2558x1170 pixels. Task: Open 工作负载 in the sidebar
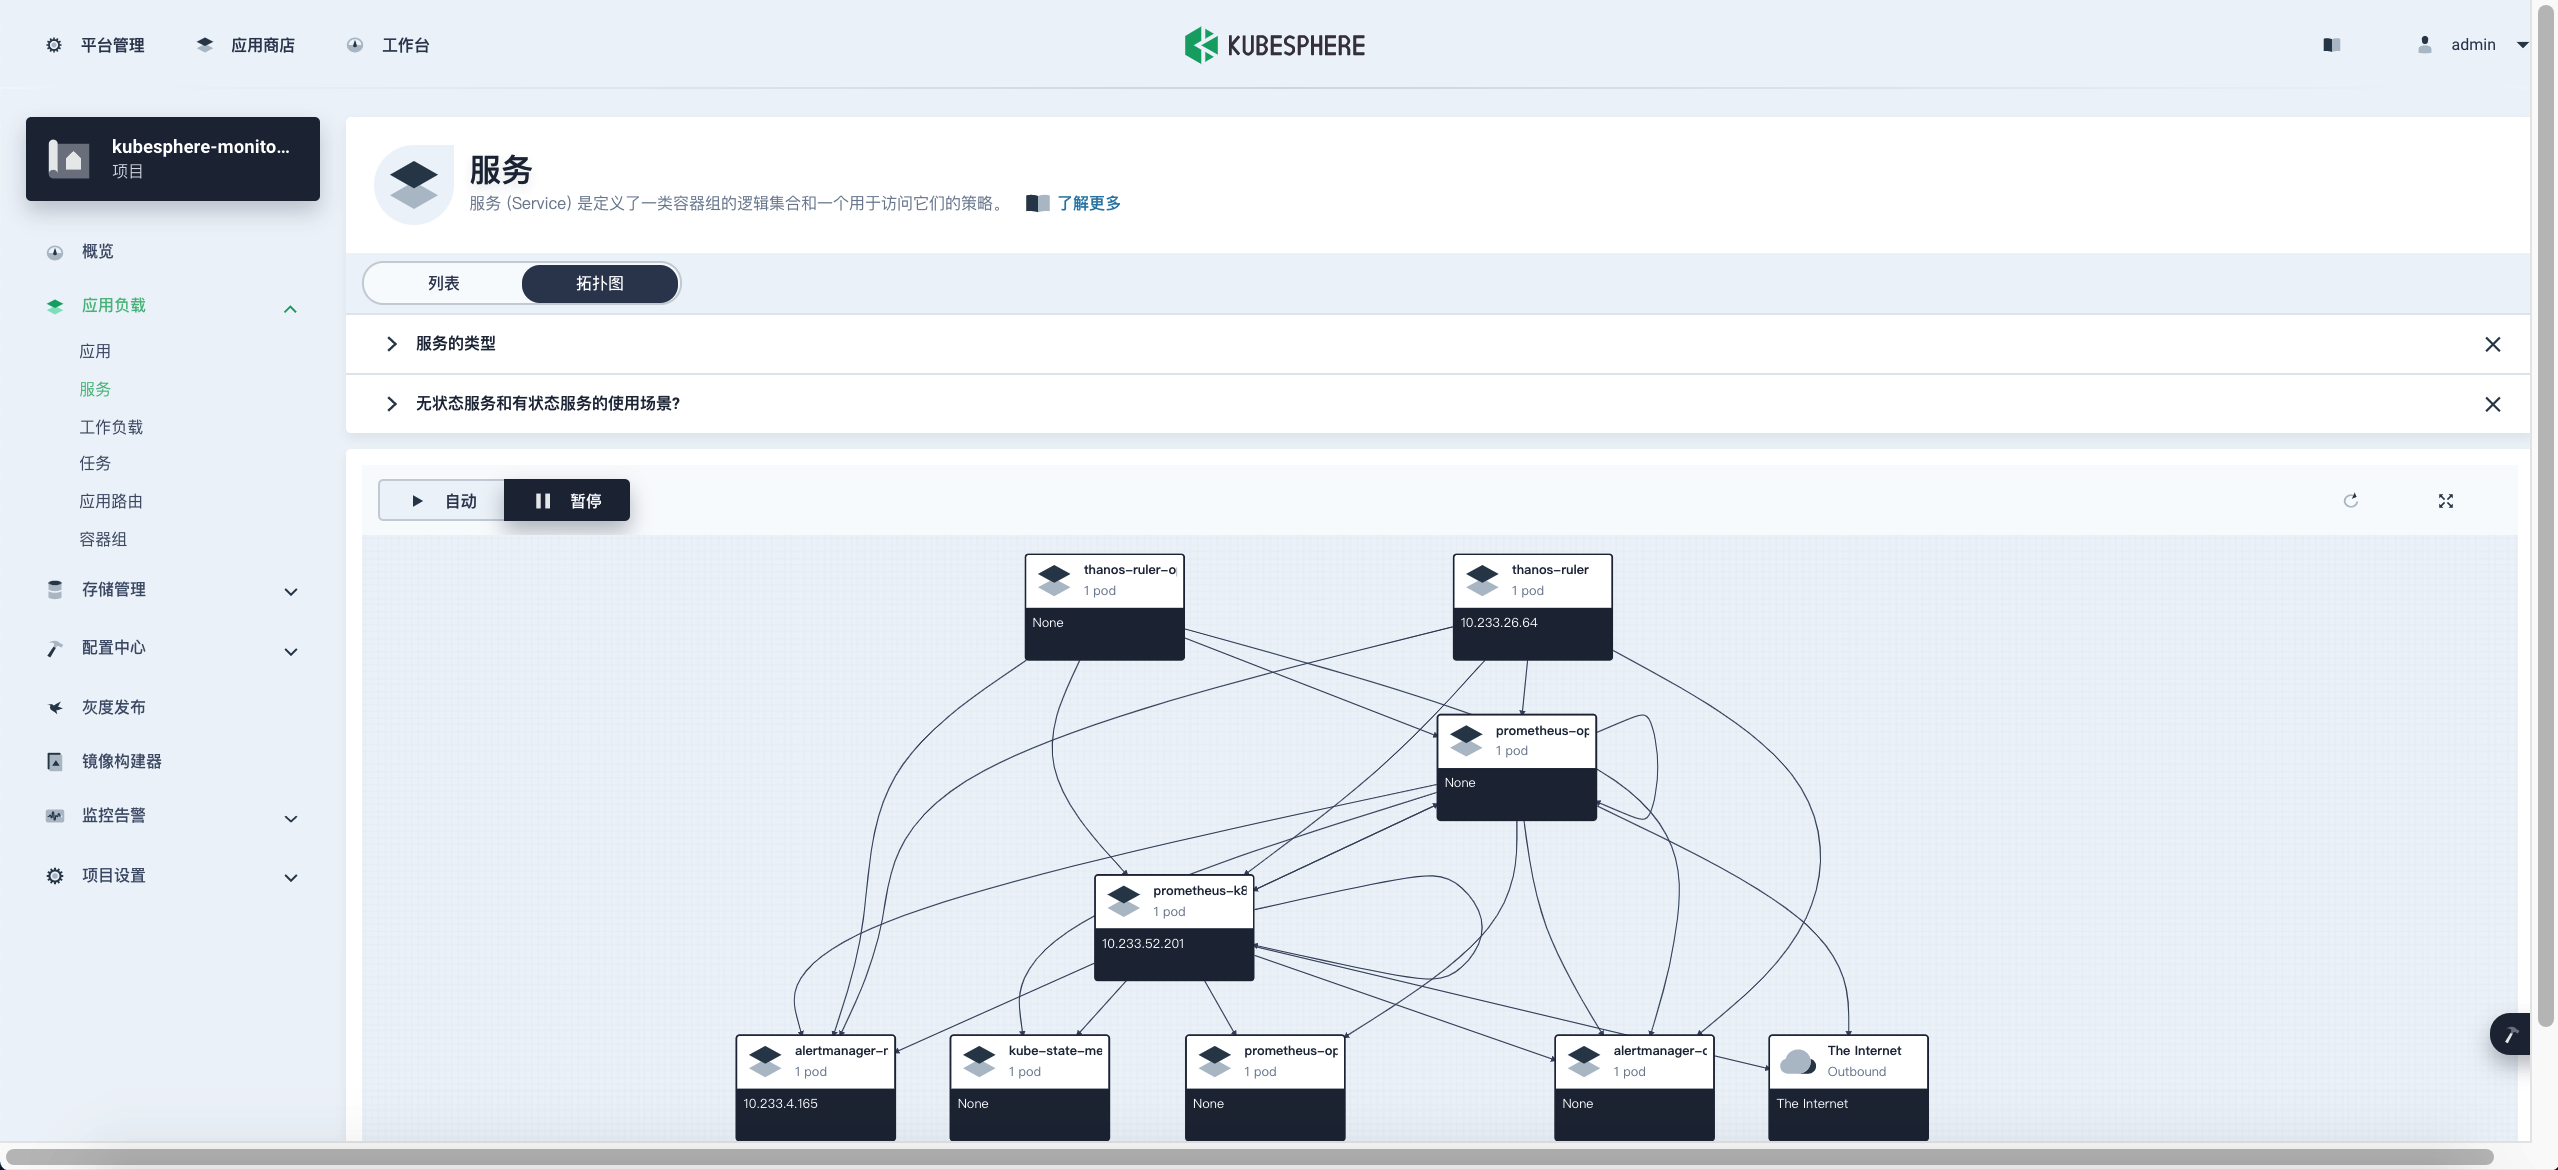[111, 427]
